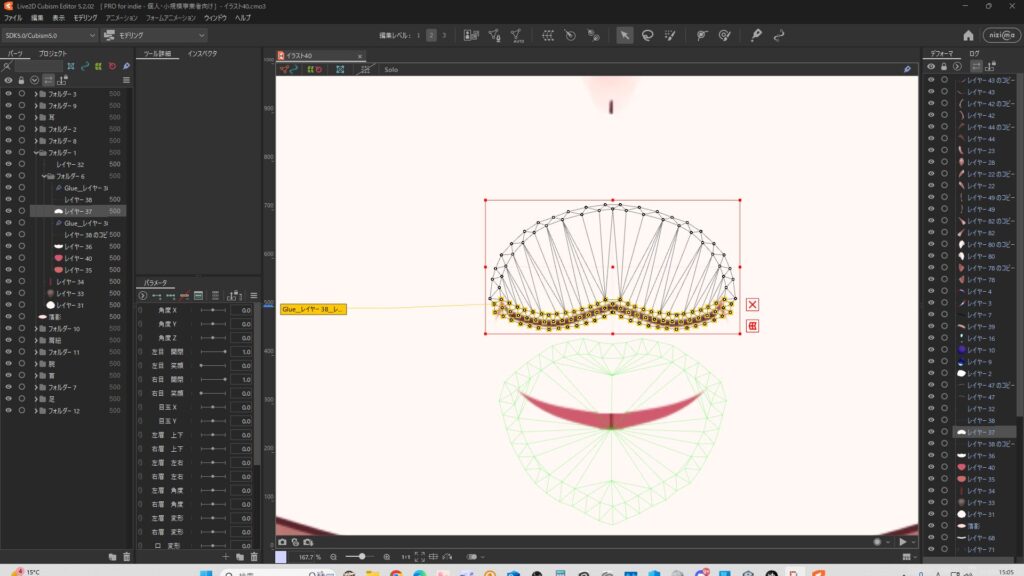Image resolution: width=1024 pixels, height=576 pixels.
Task: Add a new parameter with plus icon
Action: point(225,557)
